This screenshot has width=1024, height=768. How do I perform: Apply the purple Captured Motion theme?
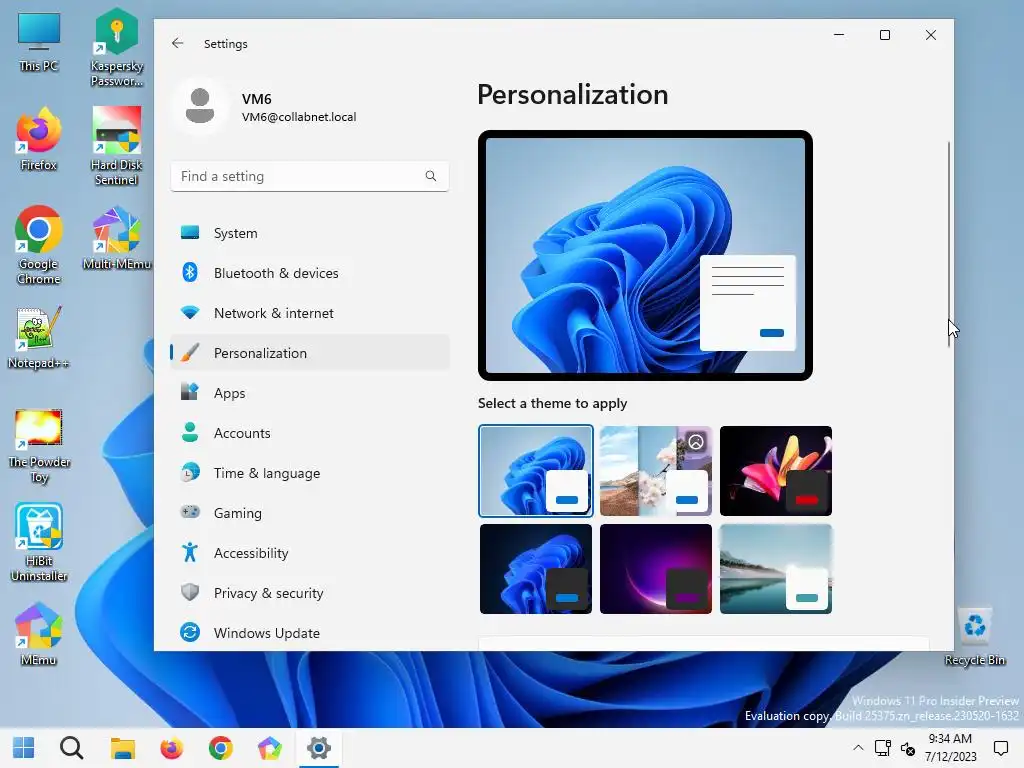(656, 569)
